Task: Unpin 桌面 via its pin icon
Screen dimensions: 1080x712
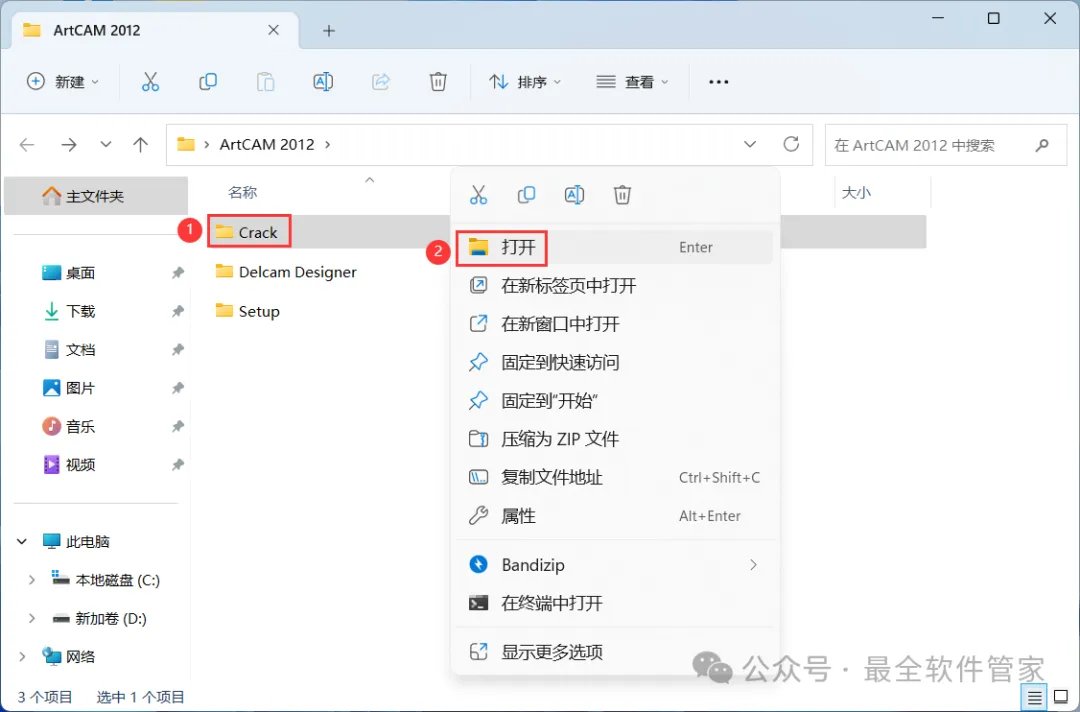Action: coord(178,273)
